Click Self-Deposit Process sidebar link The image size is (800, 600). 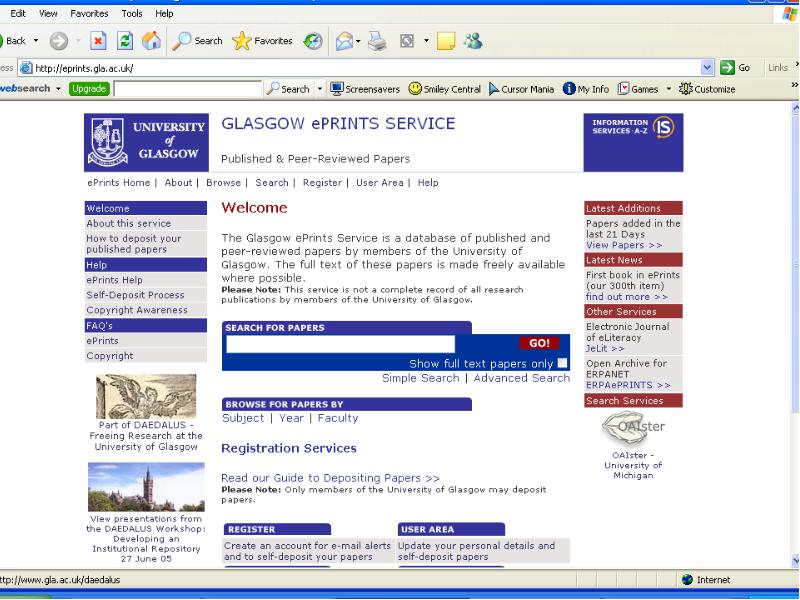135,295
